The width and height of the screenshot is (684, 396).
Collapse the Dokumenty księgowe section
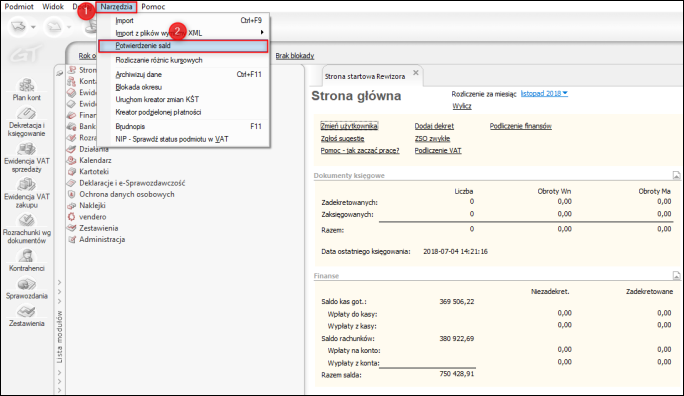pos(676,175)
